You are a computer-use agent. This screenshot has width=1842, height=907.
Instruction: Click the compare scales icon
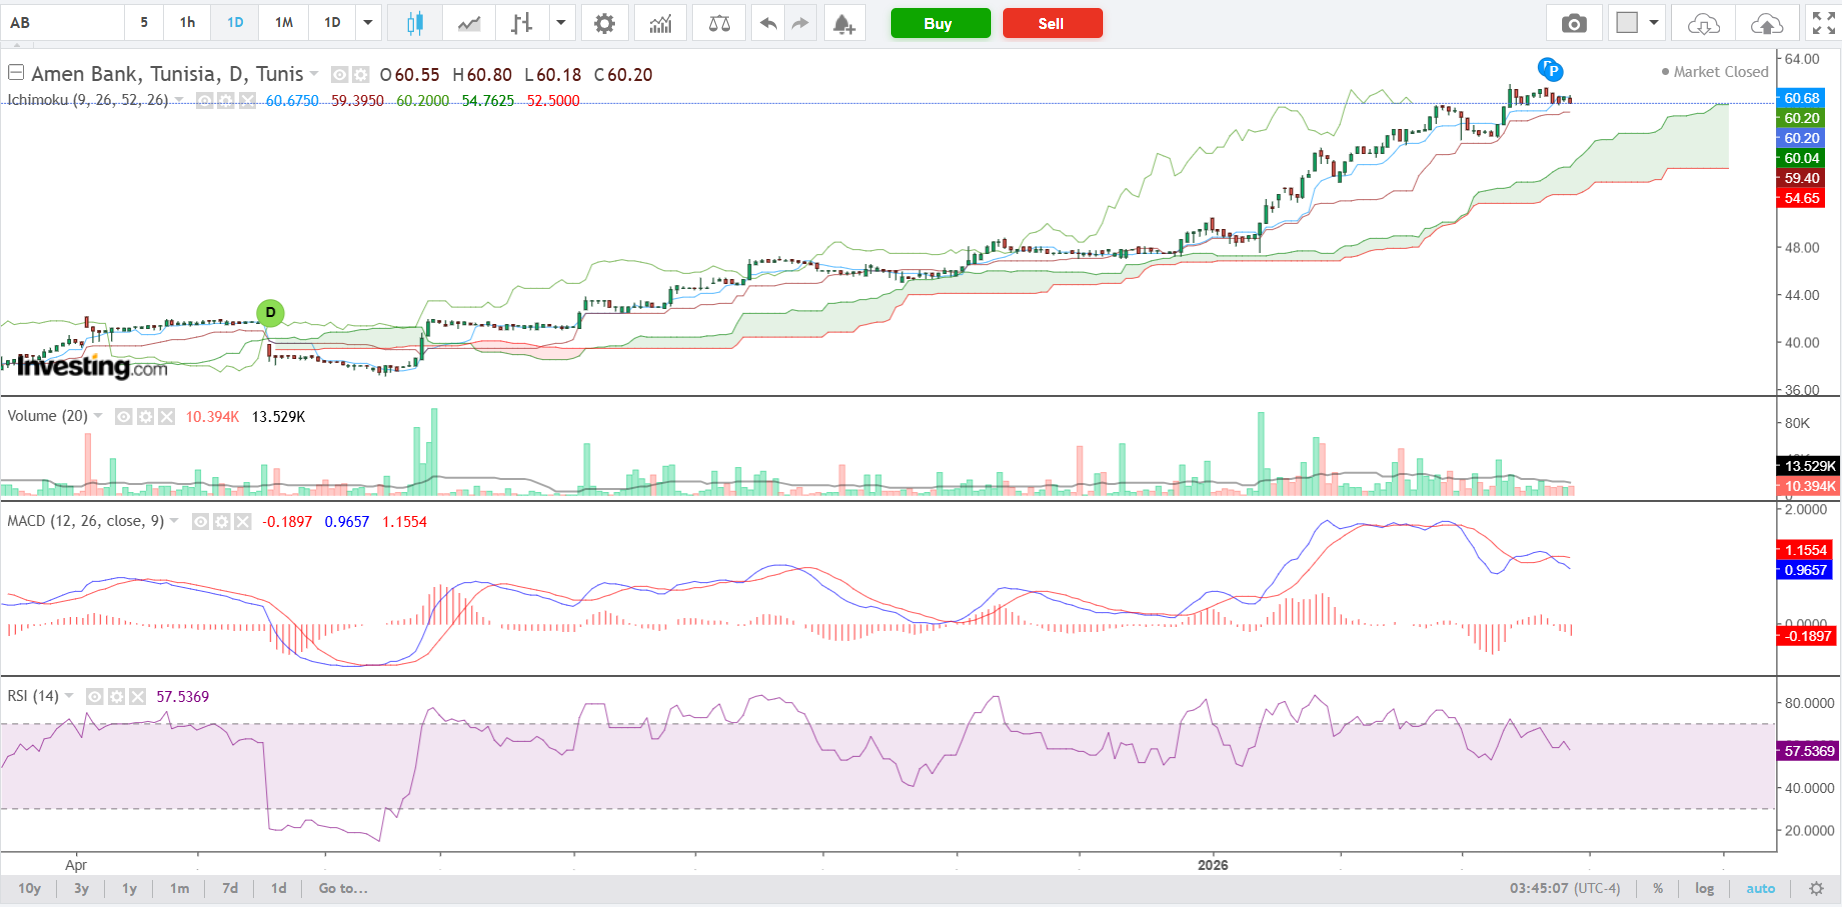tap(719, 23)
